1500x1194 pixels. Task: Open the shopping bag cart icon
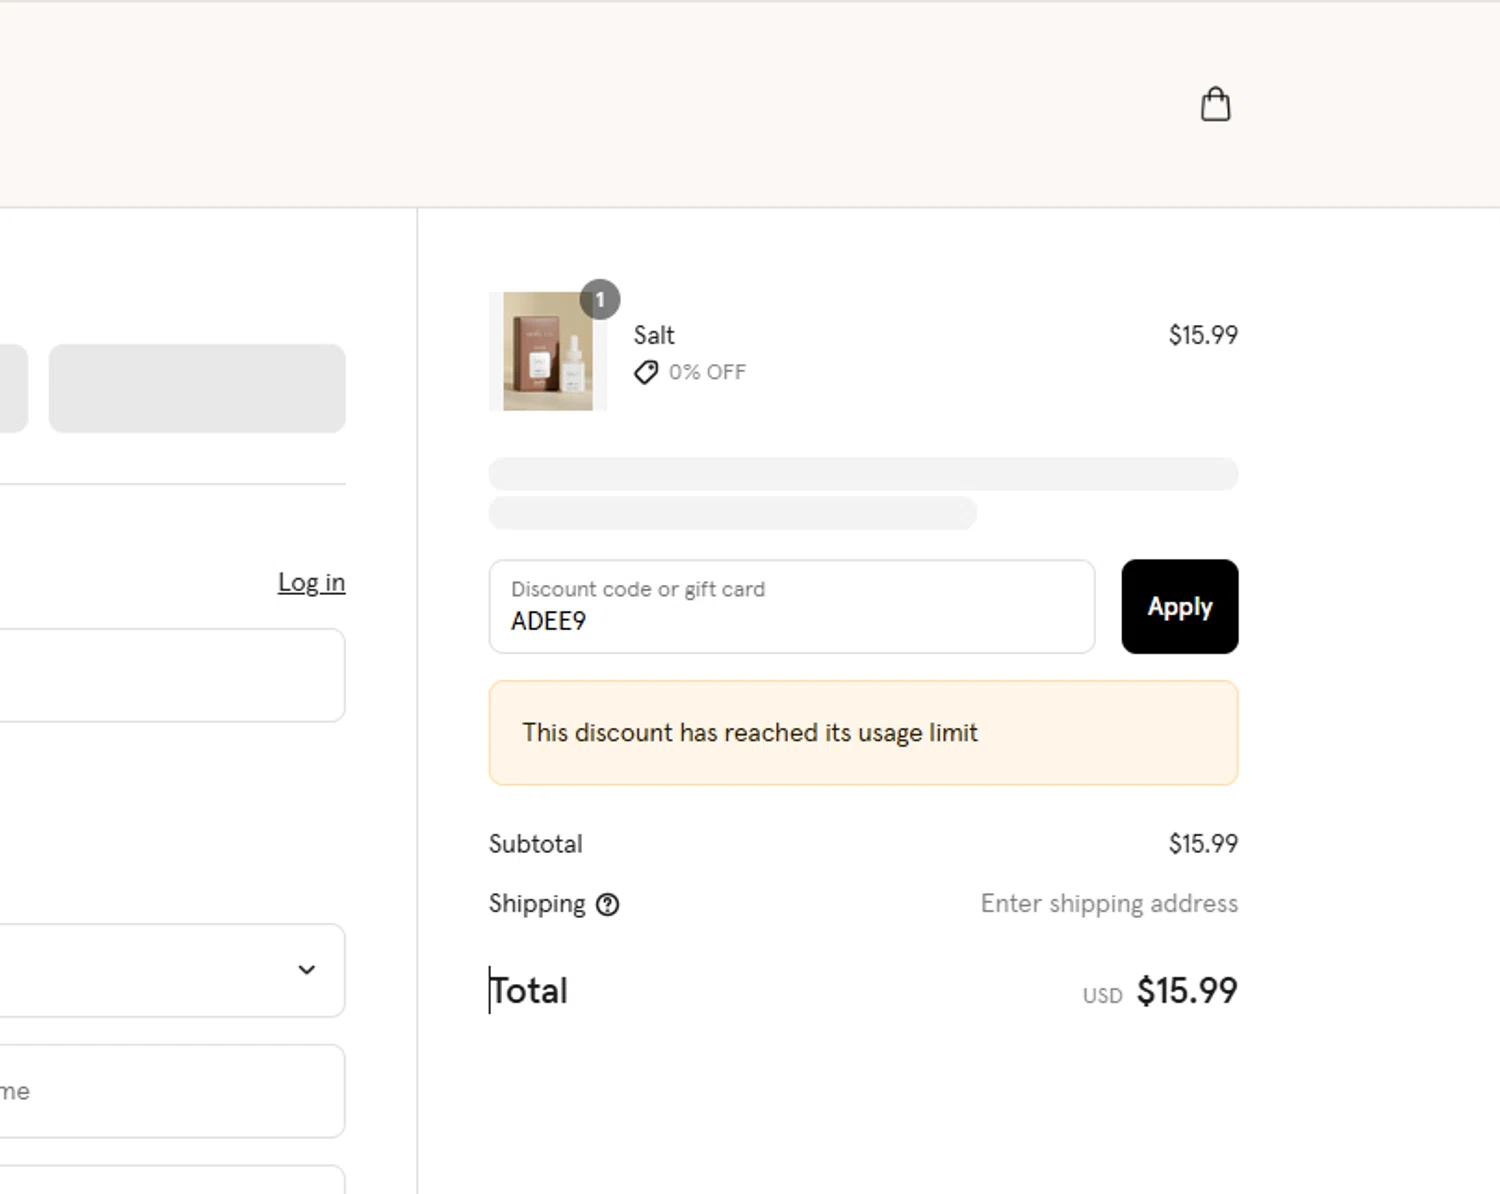[x=1215, y=104]
